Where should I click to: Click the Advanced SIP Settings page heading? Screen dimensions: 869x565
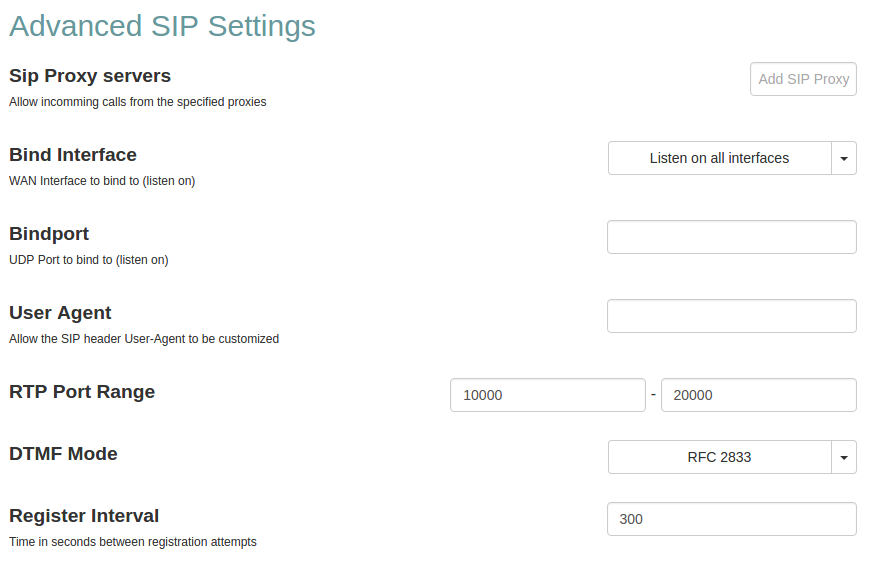pos(162,26)
